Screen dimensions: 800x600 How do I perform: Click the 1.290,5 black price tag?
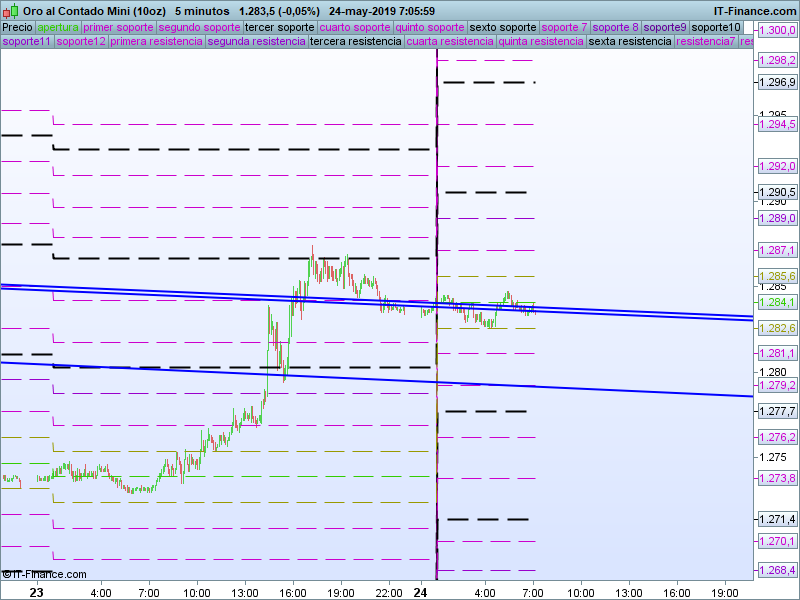(777, 192)
